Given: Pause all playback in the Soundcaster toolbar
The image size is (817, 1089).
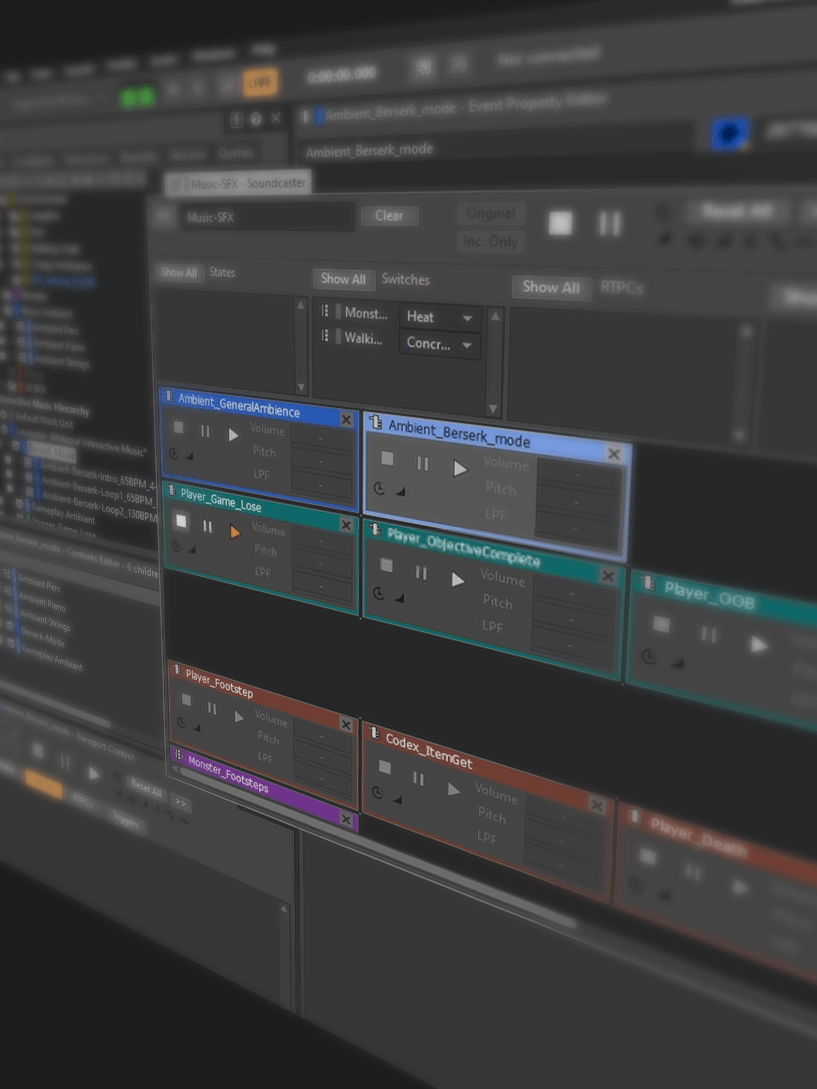Looking at the screenshot, I should coord(610,224).
